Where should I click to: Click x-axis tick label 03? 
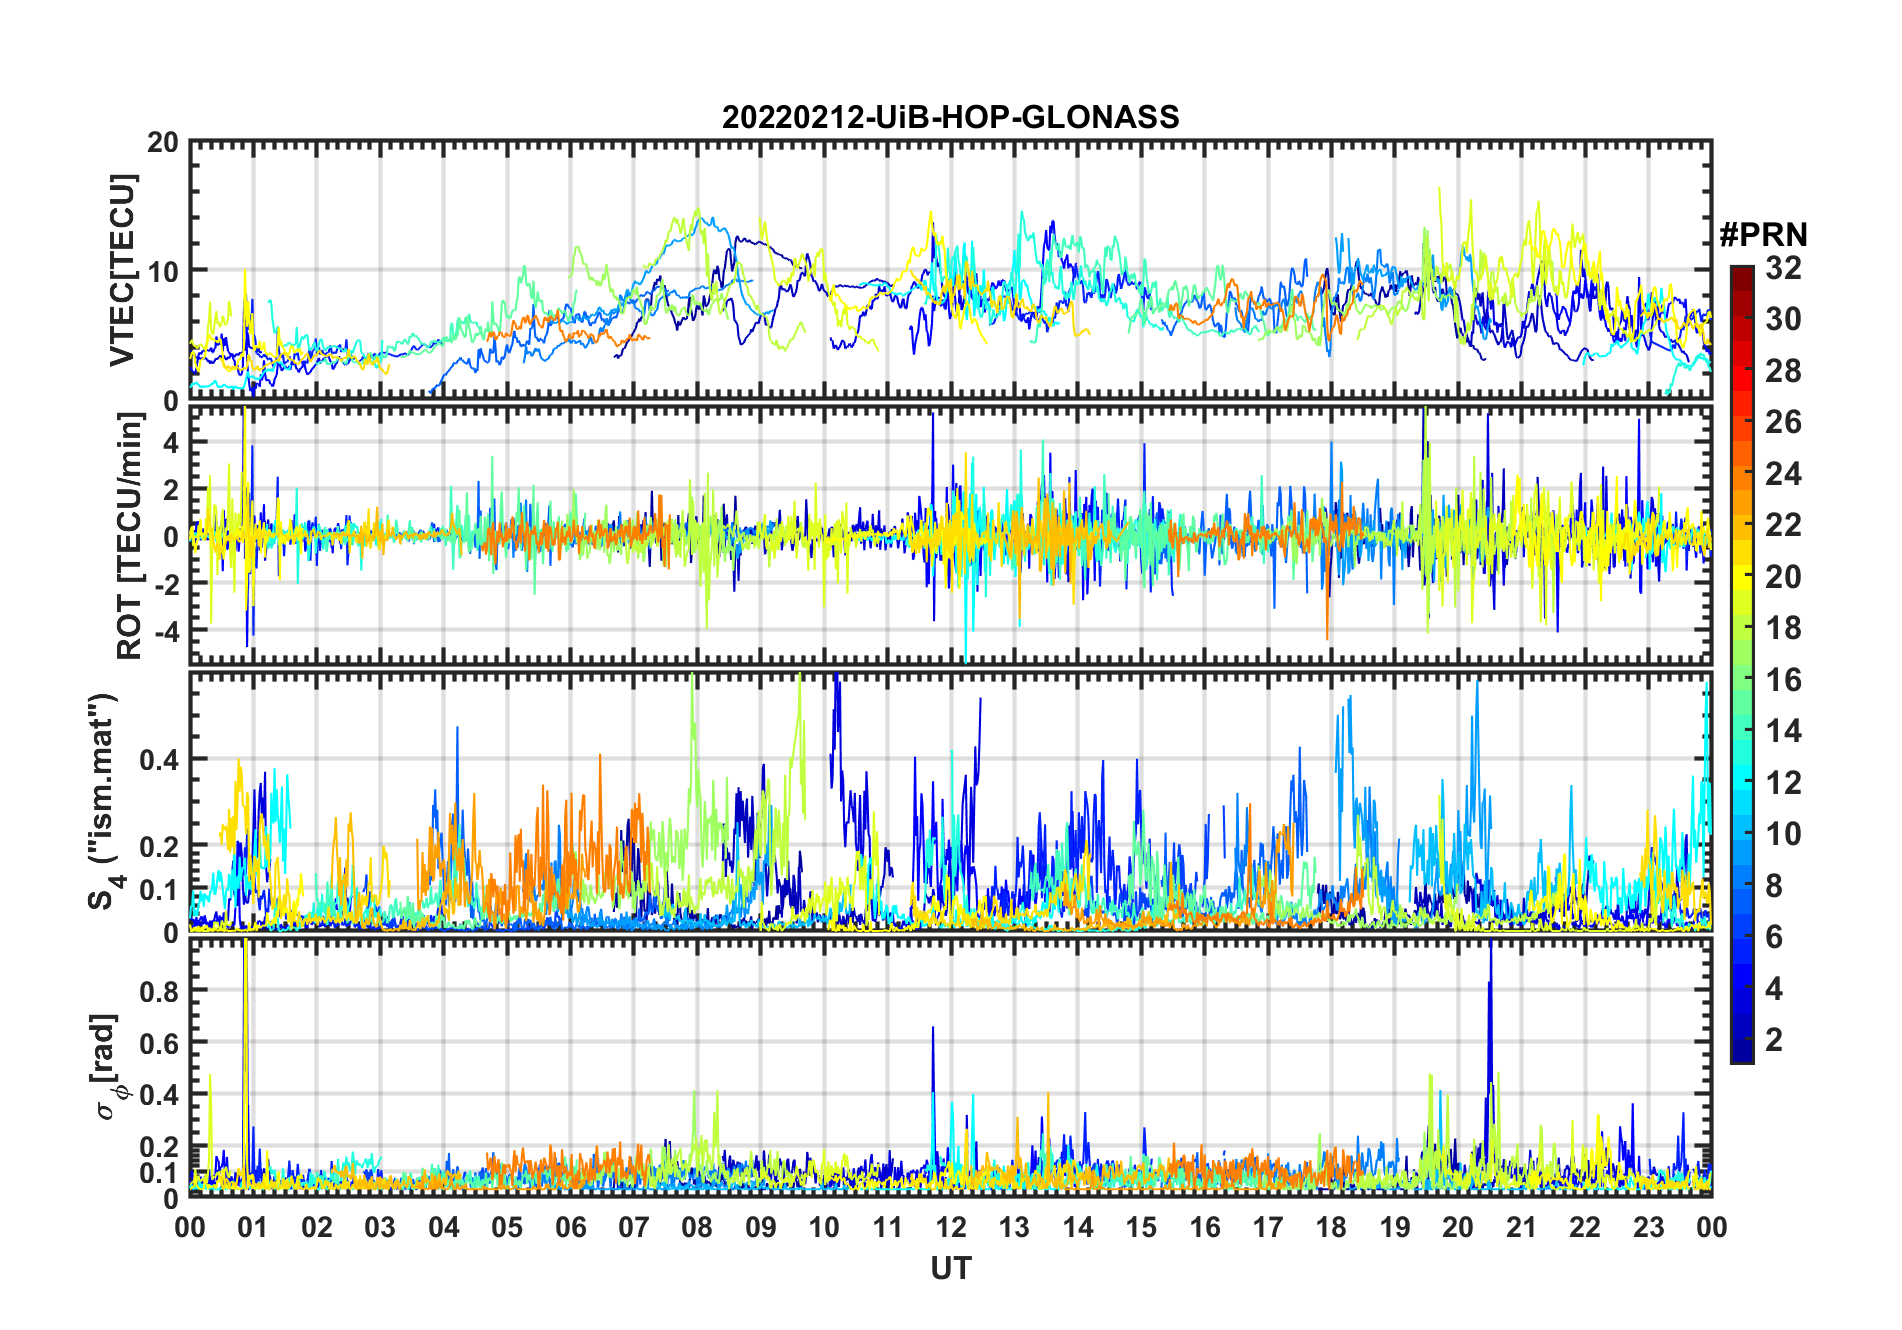(x=380, y=1227)
